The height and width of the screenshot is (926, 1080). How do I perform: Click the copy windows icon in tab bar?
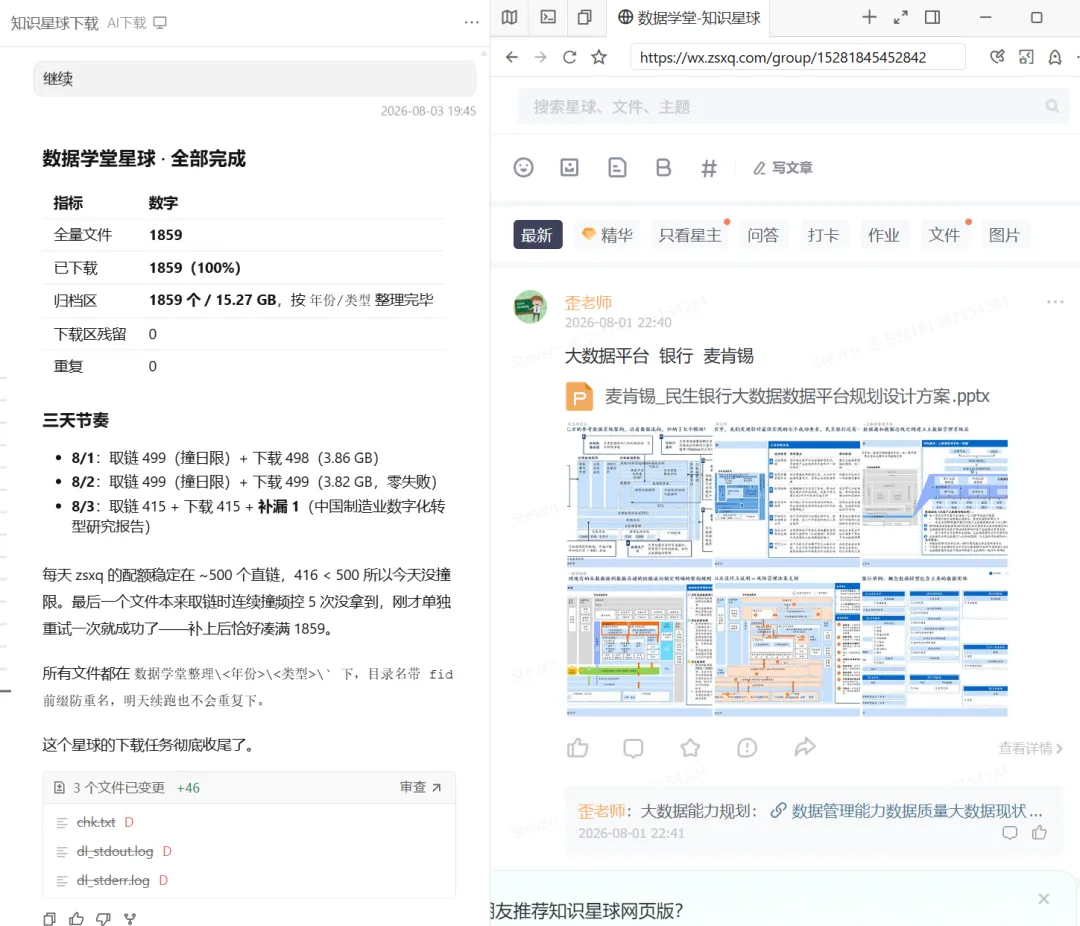tap(585, 17)
